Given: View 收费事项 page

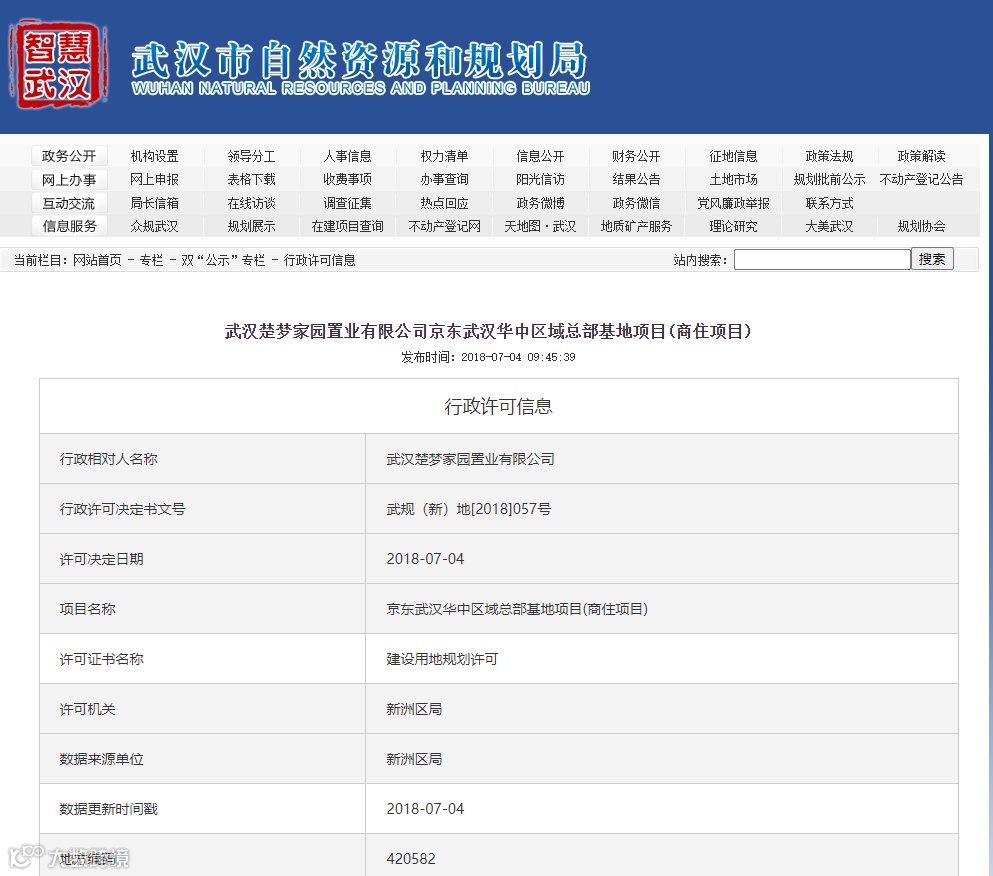Looking at the screenshot, I should point(348,179).
